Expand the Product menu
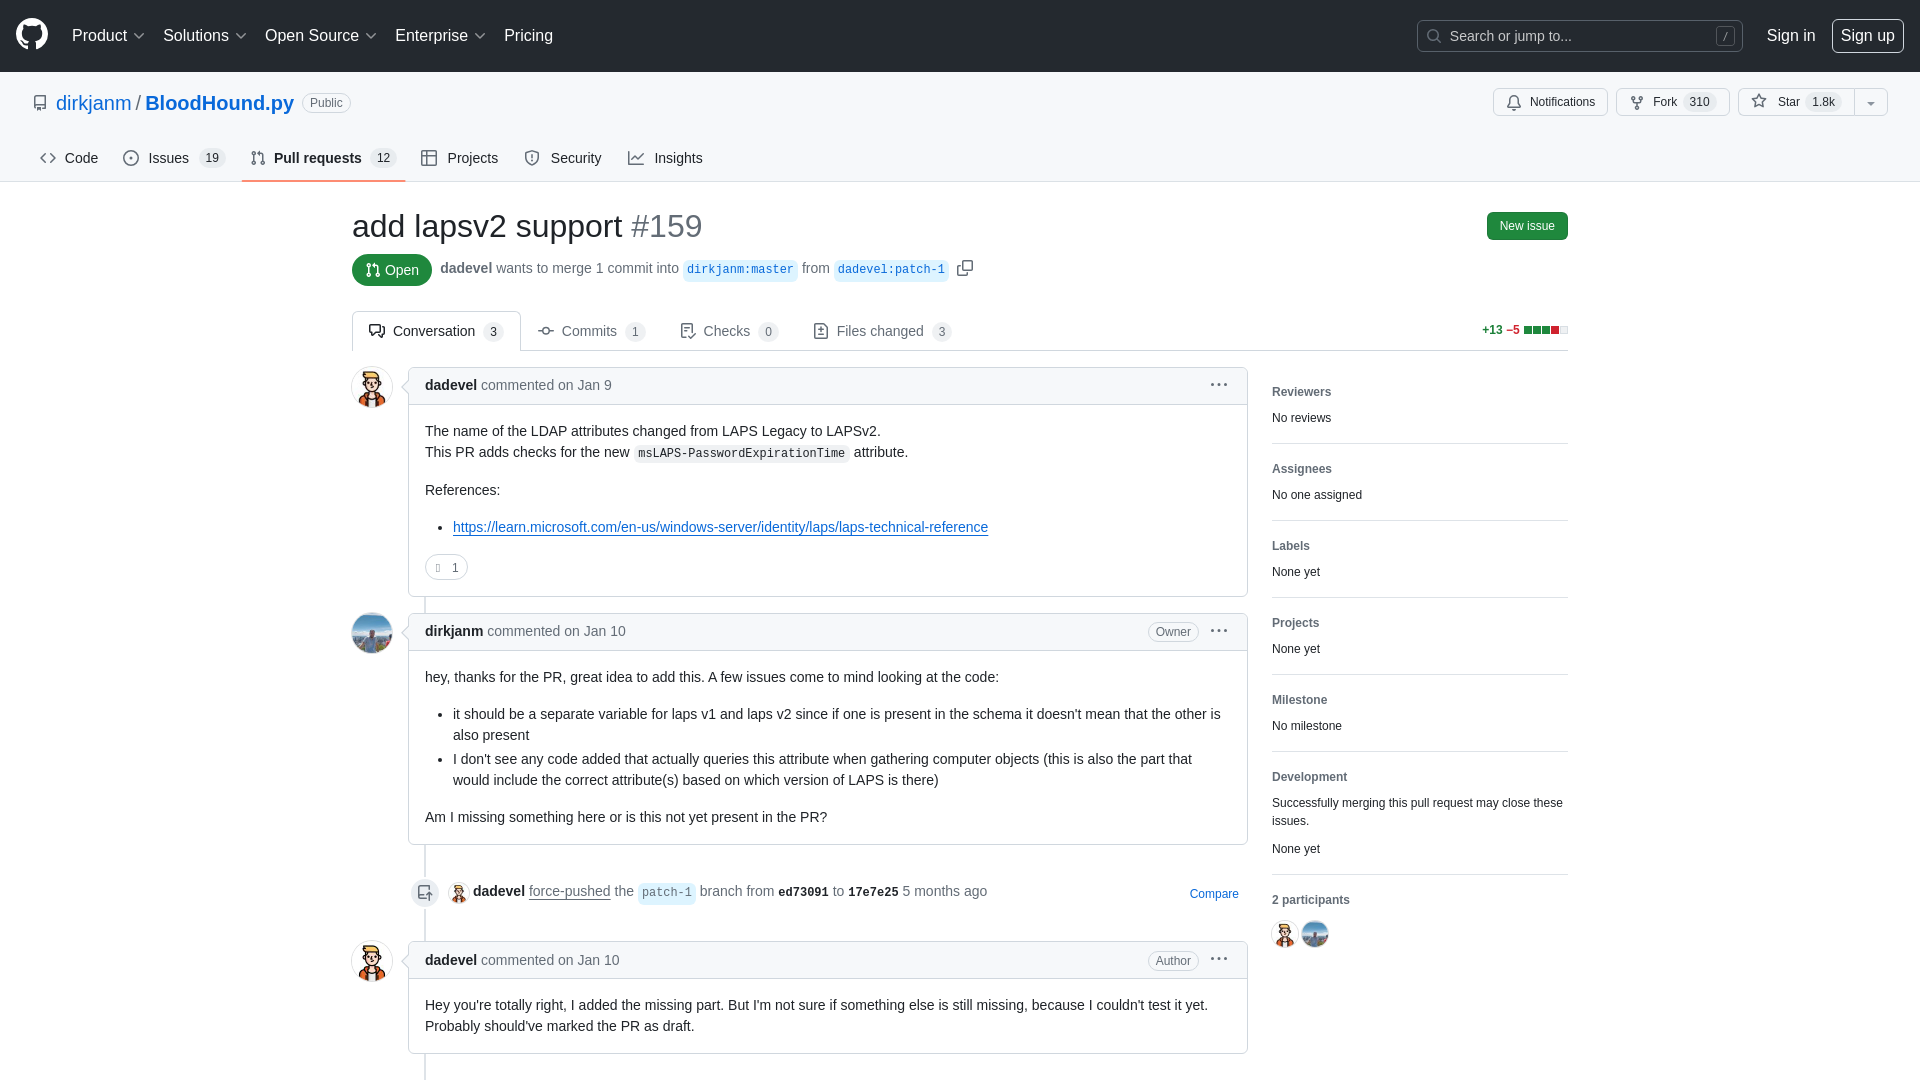 (108, 36)
